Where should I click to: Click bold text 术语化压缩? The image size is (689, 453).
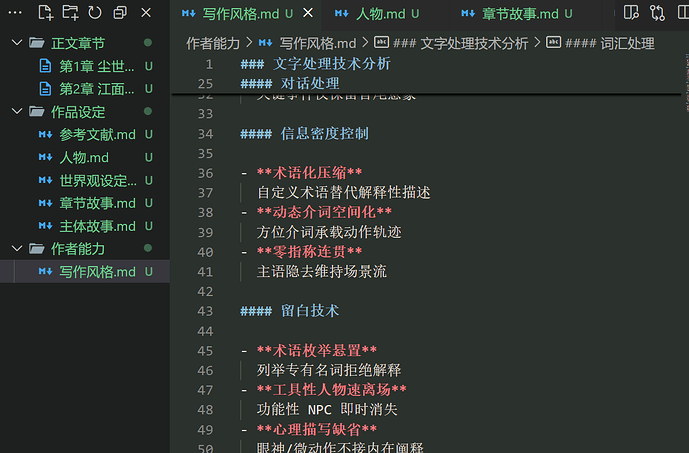pos(309,173)
